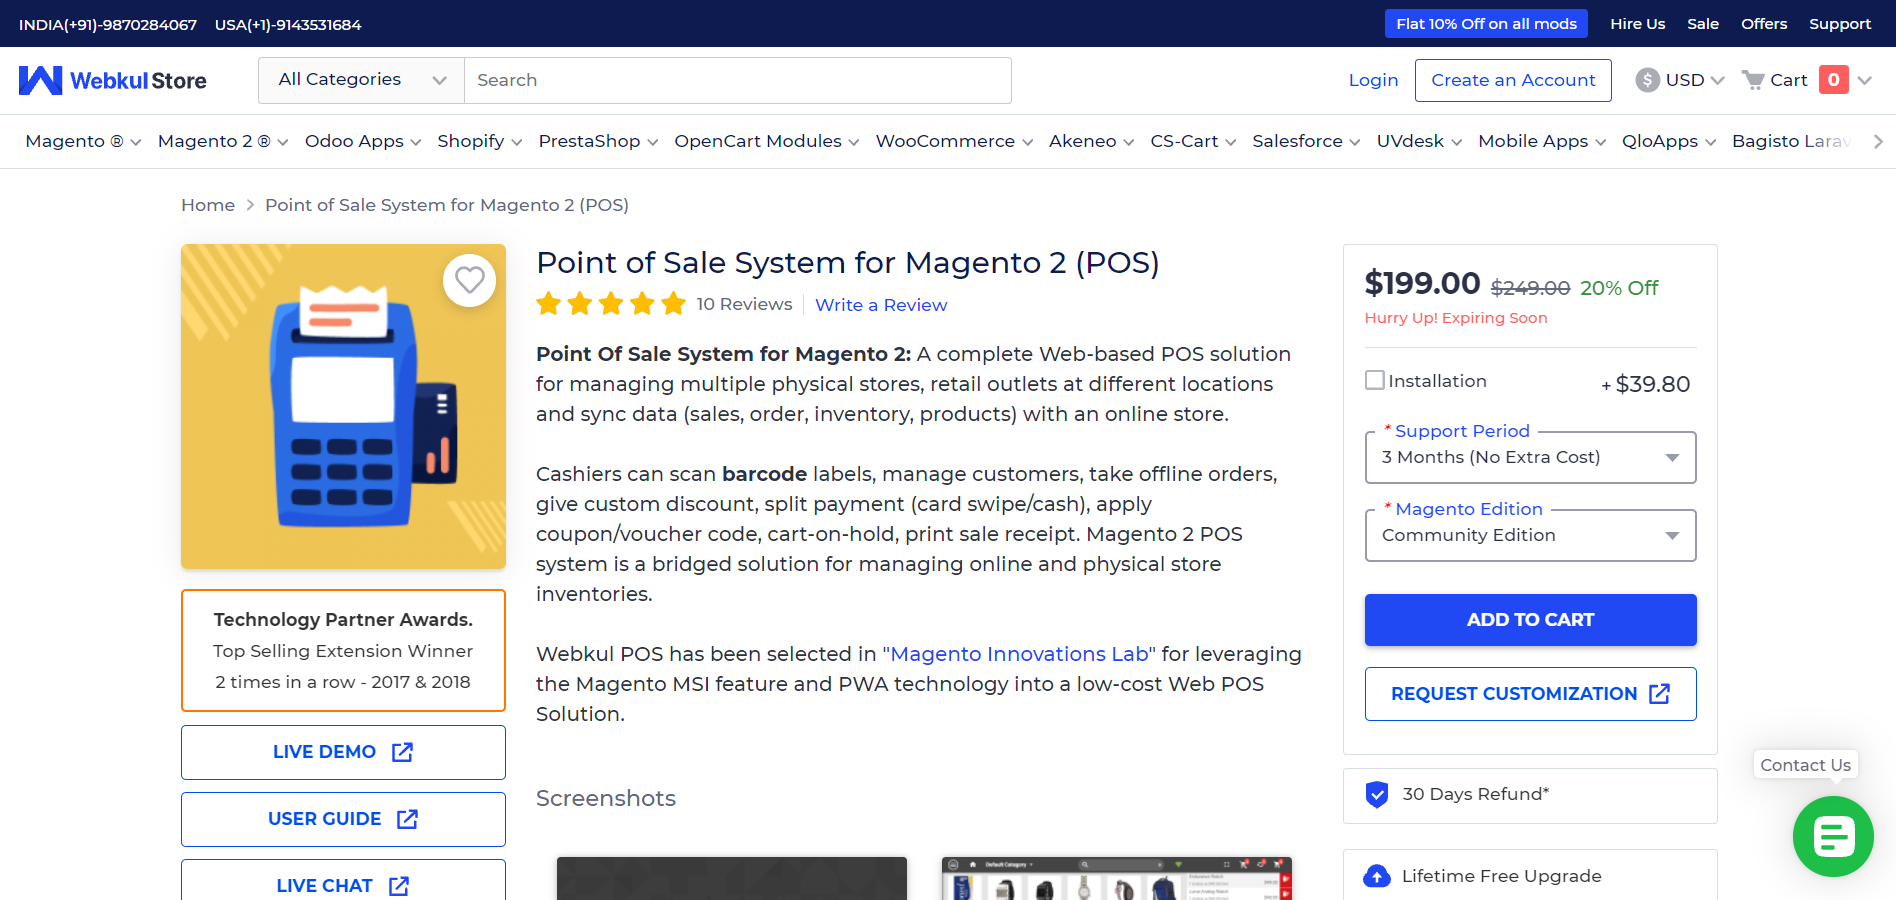The width and height of the screenshot is (1896, 900).
Task: Add product to wishlist with heart icon
Action: 470,280
